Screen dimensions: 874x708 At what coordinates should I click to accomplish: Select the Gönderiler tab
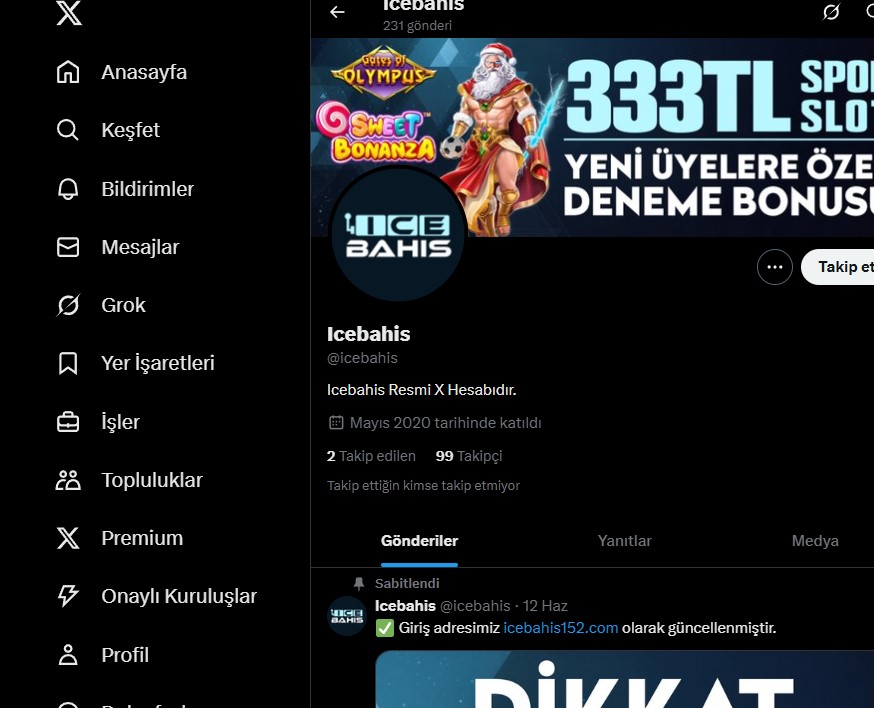pyautogui.click(x=419, y=541)
